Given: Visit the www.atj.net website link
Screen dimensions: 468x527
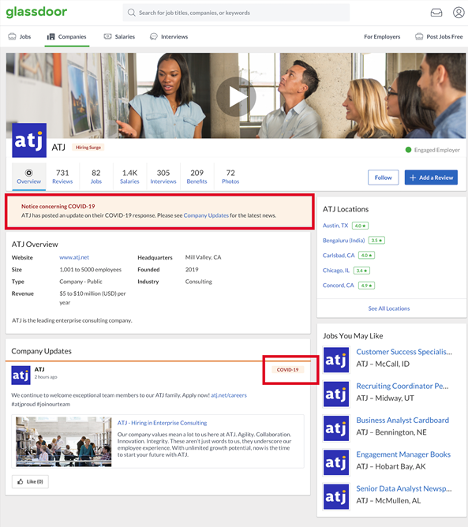Looking at the screenshot, I should [x=74, y=257].
